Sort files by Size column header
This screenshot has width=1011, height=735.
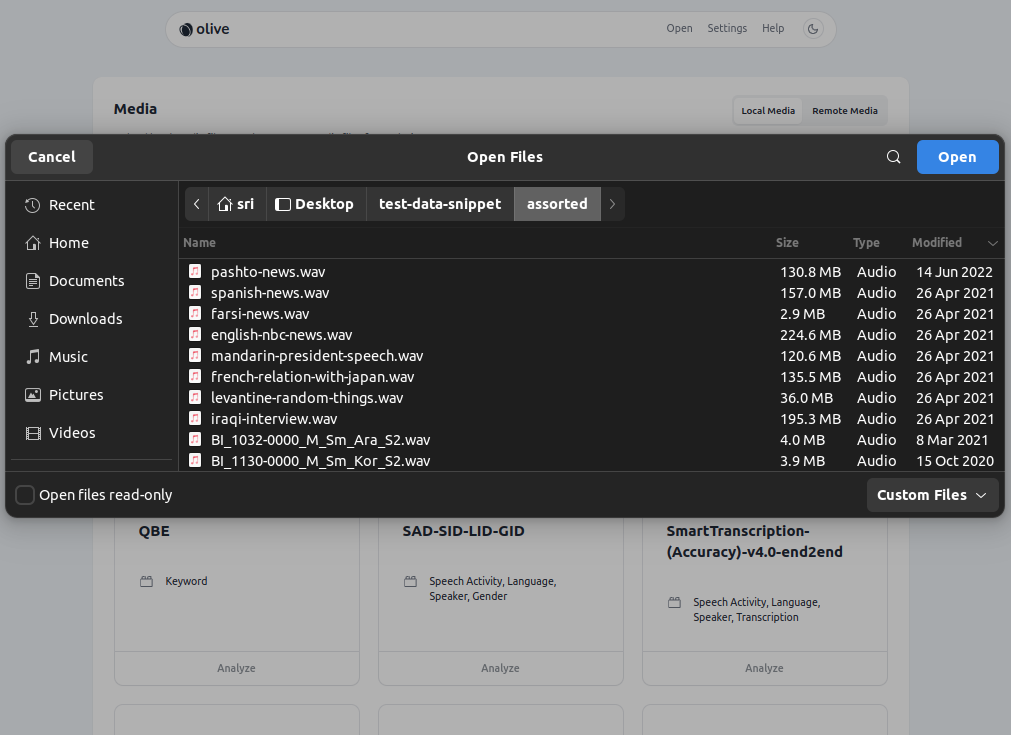[x=787, y=243]
